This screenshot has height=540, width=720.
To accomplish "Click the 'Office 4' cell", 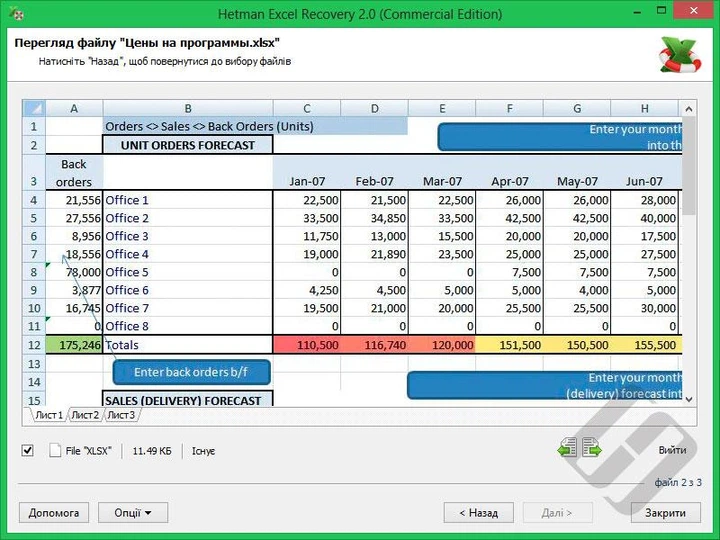I will pos(188,254).
